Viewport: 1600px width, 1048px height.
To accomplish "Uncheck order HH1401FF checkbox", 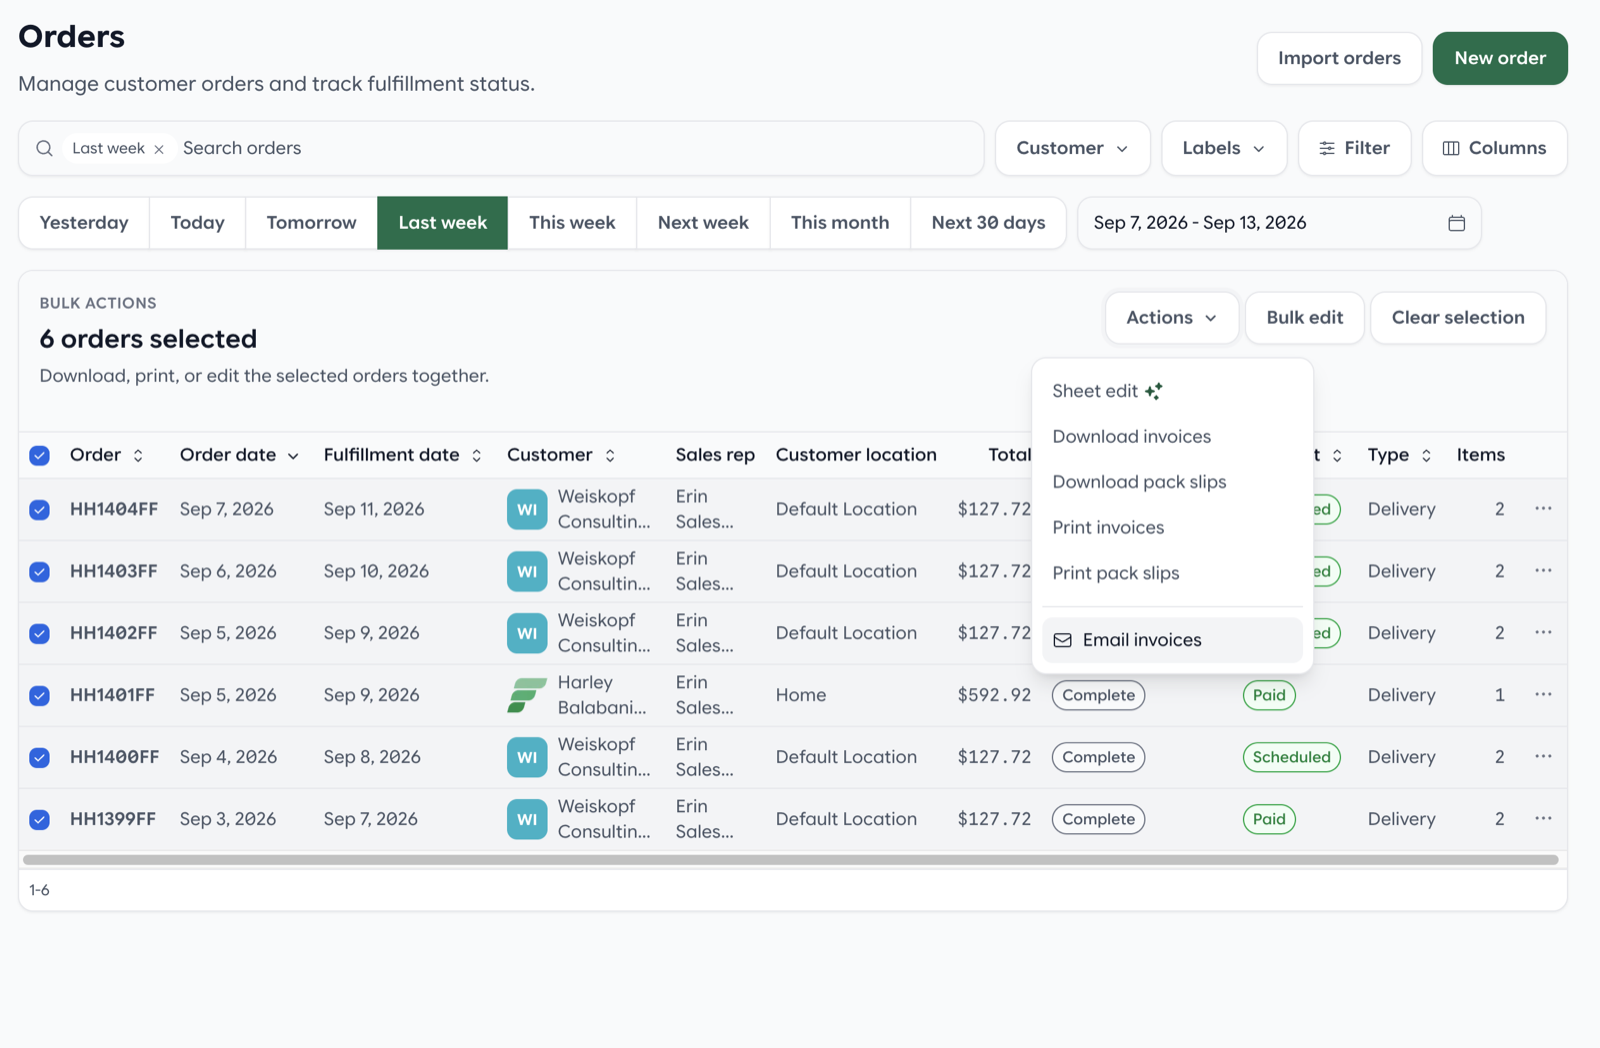I will click(x=39, y=695).
